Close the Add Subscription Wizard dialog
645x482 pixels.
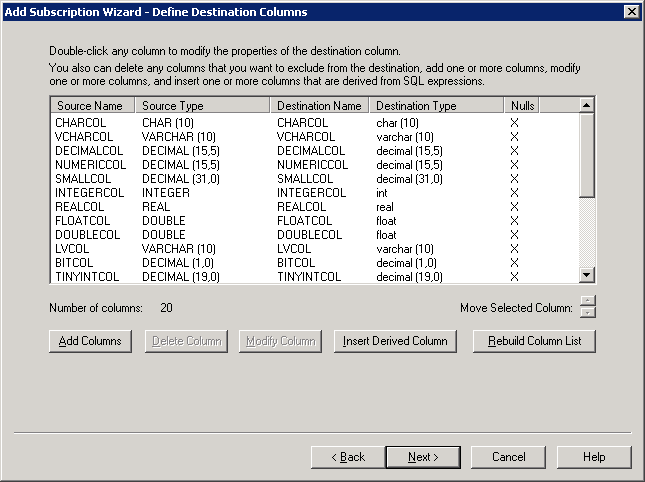(x=631, y=12)
